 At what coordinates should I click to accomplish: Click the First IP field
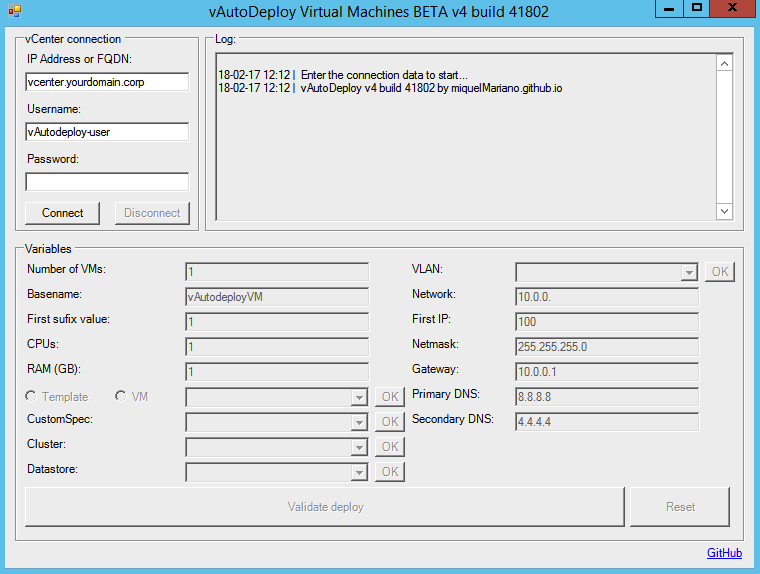607,322
